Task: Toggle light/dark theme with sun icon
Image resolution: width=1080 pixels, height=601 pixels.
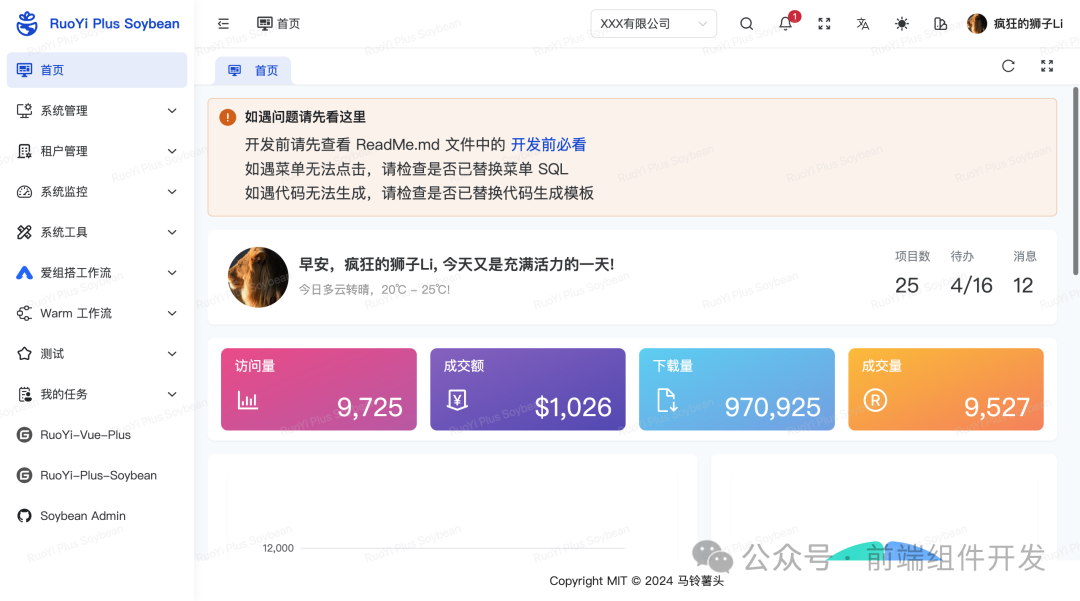Action: click(x=901, y=23)
